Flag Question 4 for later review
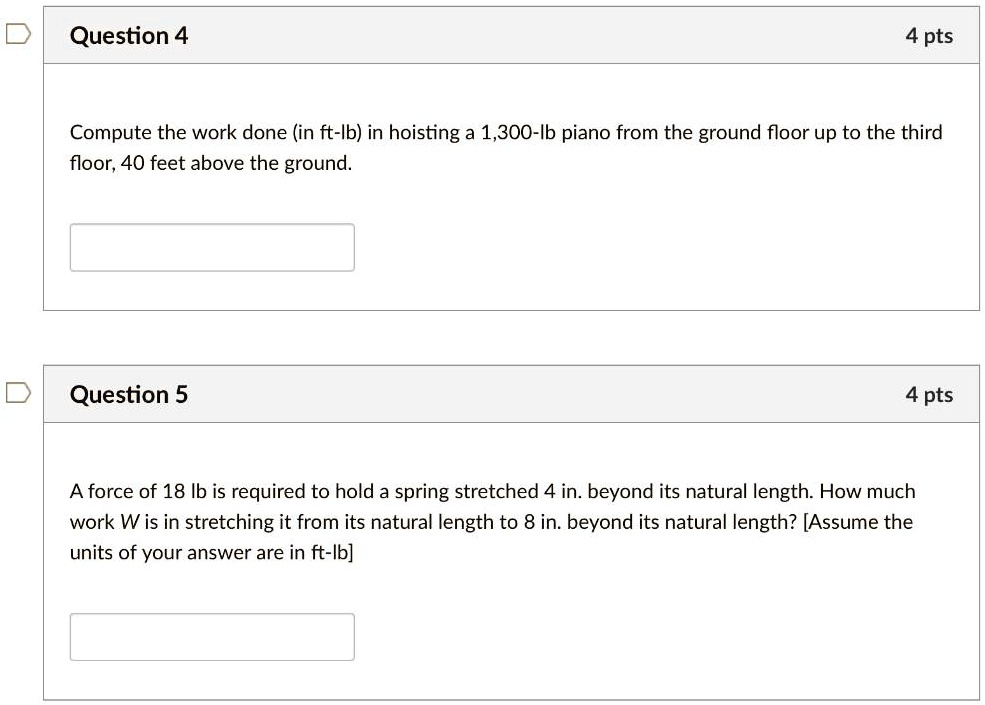 (x=18, y=34)
